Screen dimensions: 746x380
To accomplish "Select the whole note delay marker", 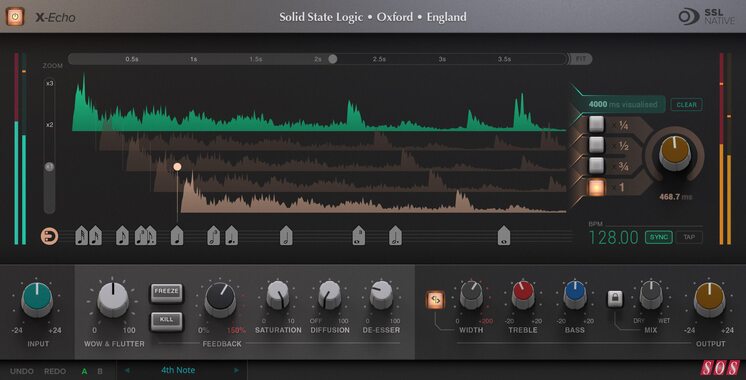I will coord(504,235).
